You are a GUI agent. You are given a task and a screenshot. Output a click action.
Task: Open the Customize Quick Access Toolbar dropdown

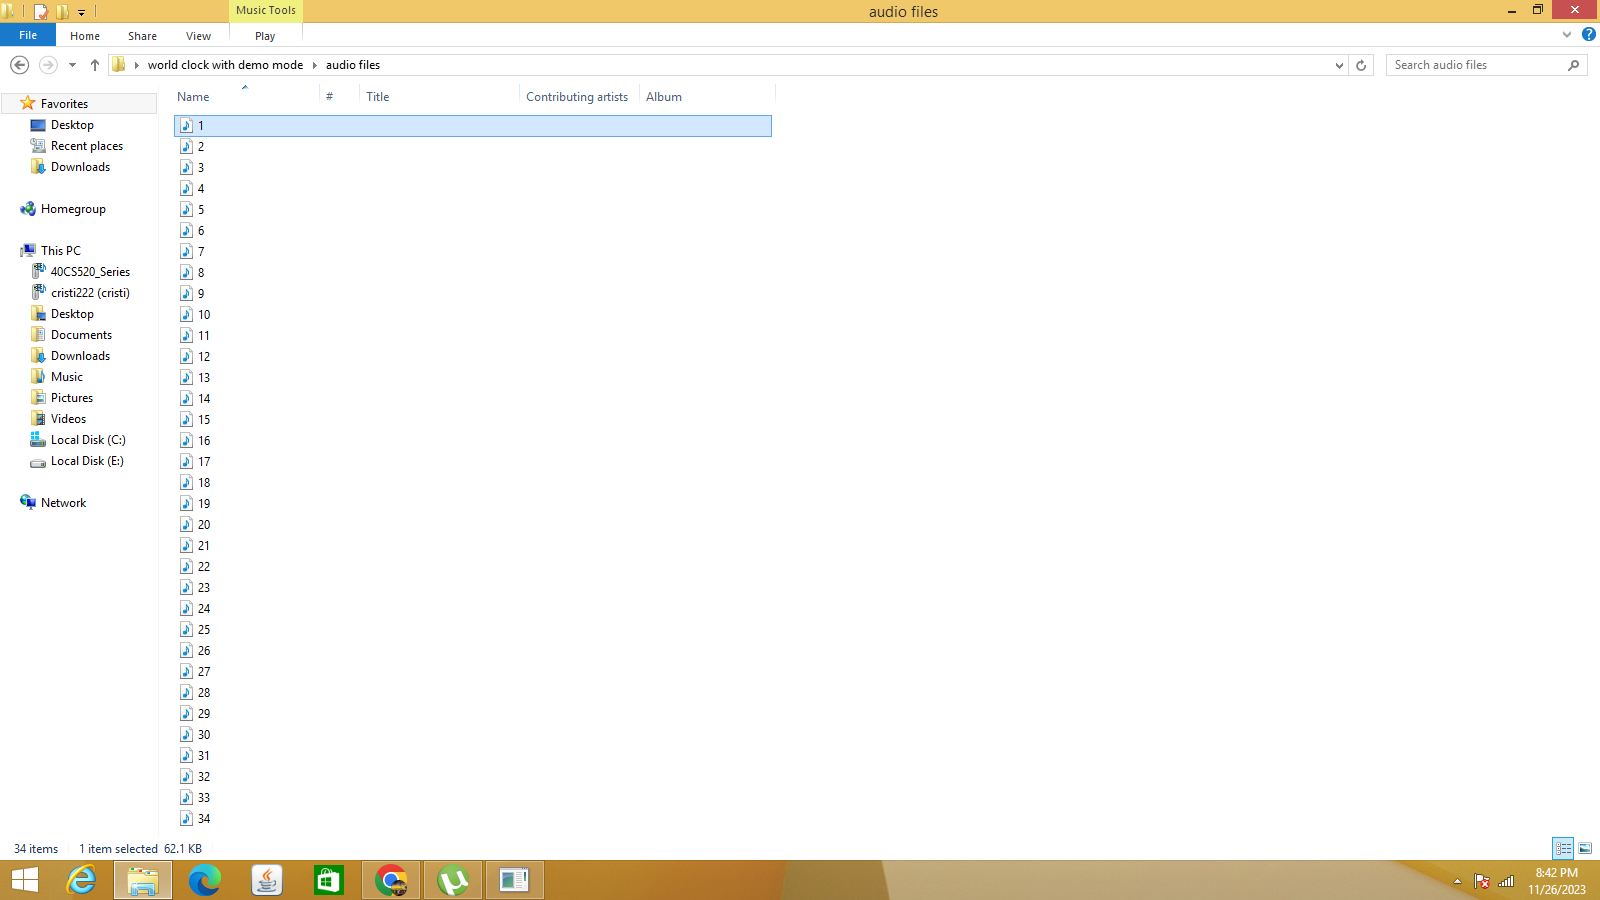[x=81, y=12]
